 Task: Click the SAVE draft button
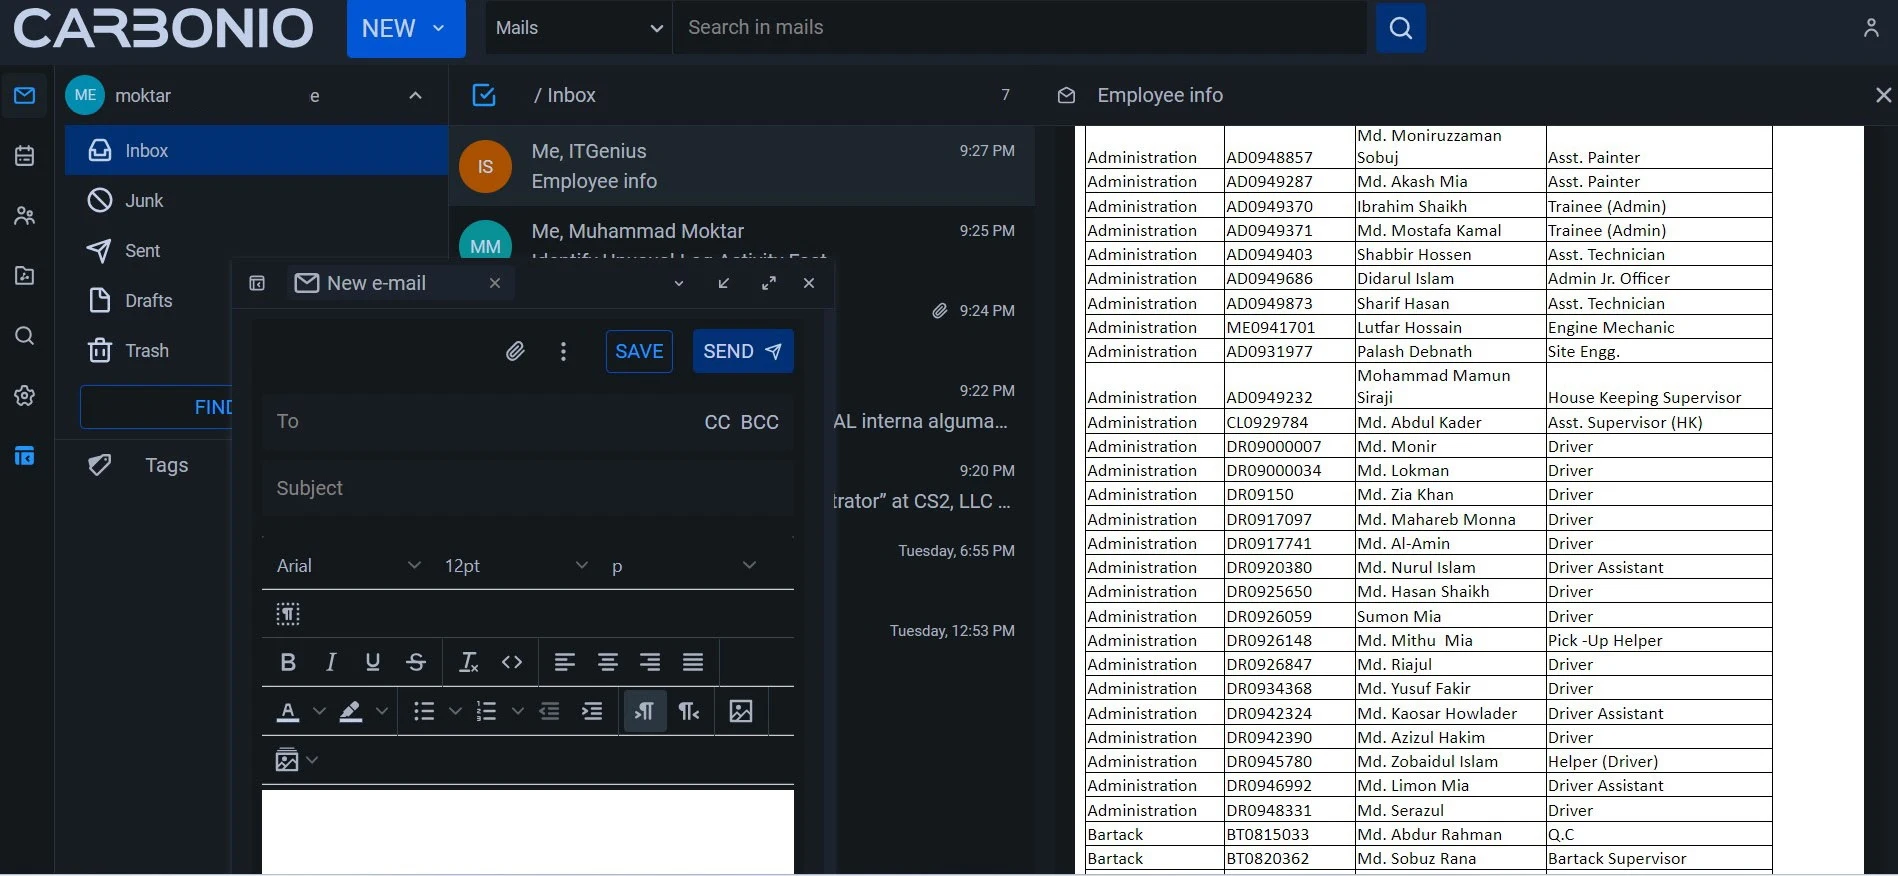tap(639, 351)
